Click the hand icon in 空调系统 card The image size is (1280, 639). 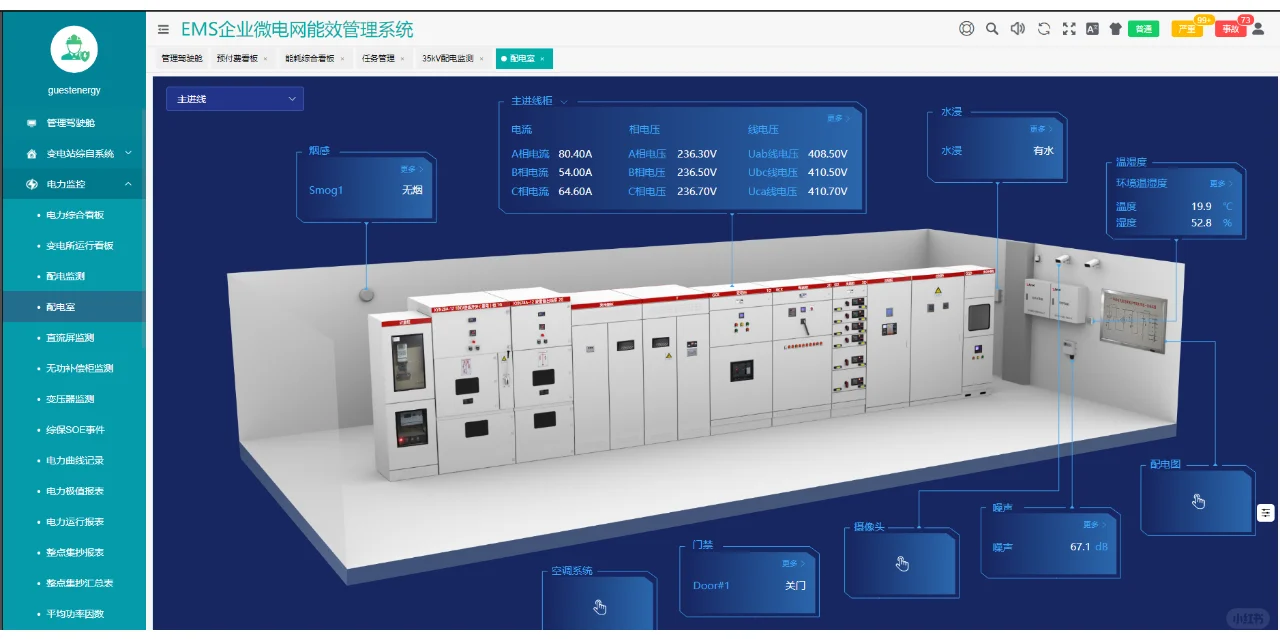599,607
